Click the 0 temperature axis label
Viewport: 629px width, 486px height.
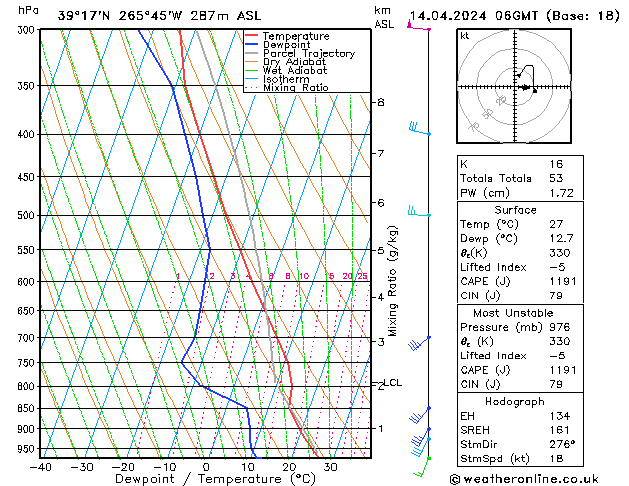click(x=206, y=467)
